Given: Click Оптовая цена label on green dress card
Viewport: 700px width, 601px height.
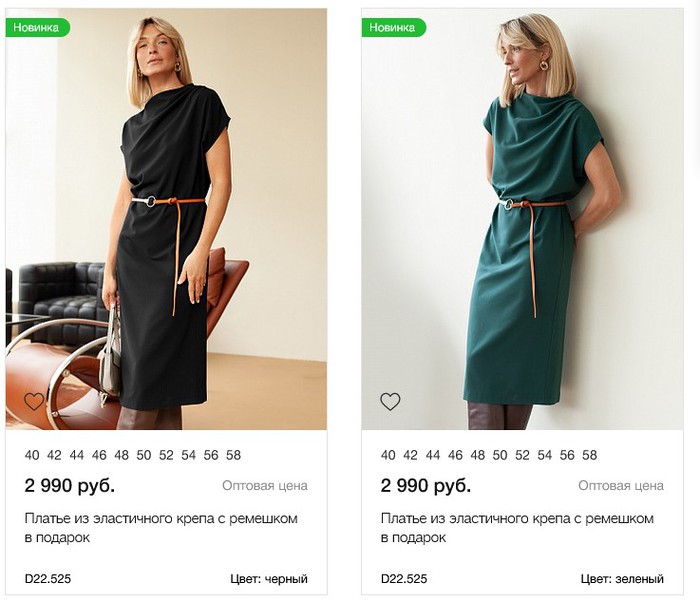Looking at the screenshot, I should pos(621,486).
